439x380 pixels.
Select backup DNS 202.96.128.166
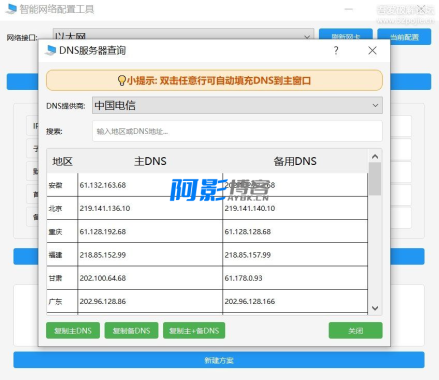[295, 301]
